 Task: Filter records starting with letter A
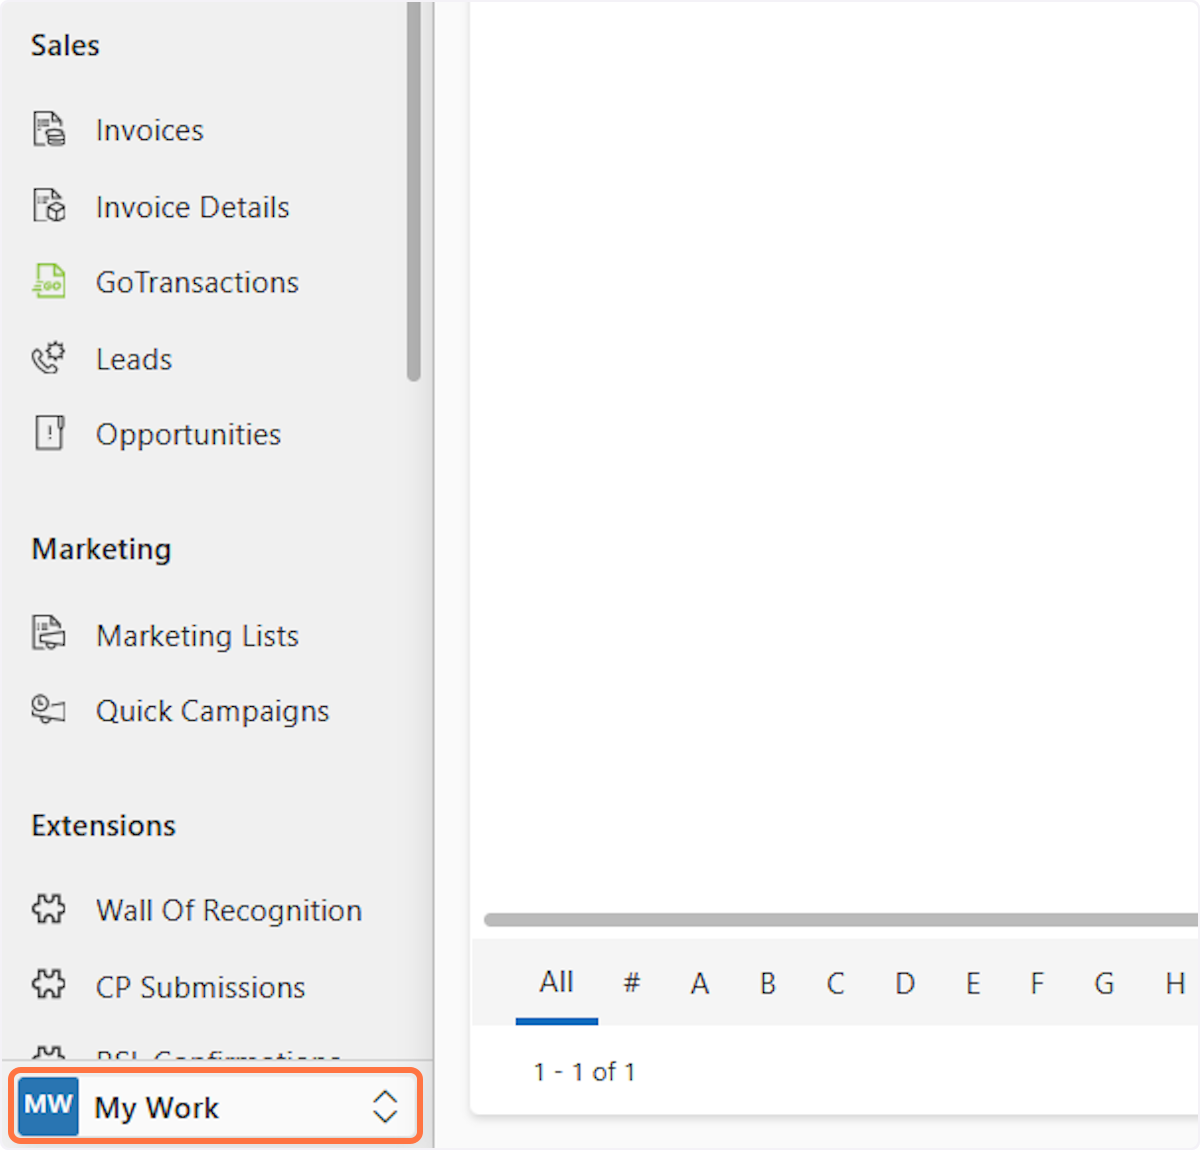pyautogui.click(x=699, y=984)
